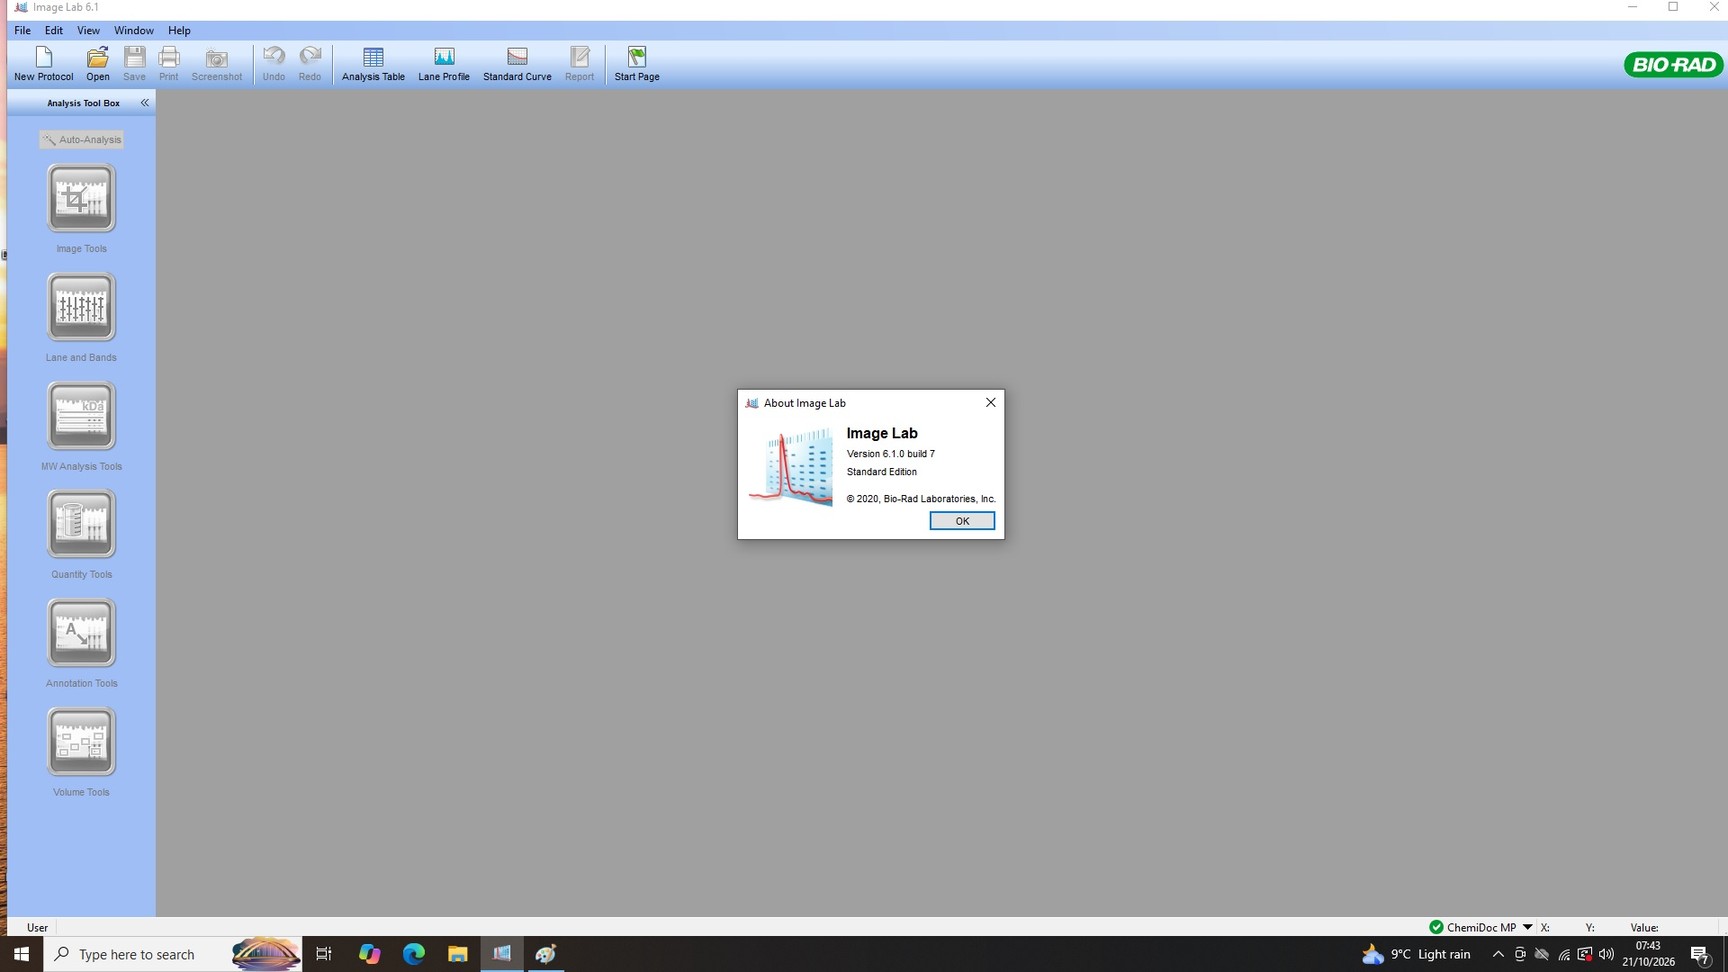The height and width of the screenshot is (972, 1728).
Task: Open File Explorer from the taskbar
Action: pos(458,954)
